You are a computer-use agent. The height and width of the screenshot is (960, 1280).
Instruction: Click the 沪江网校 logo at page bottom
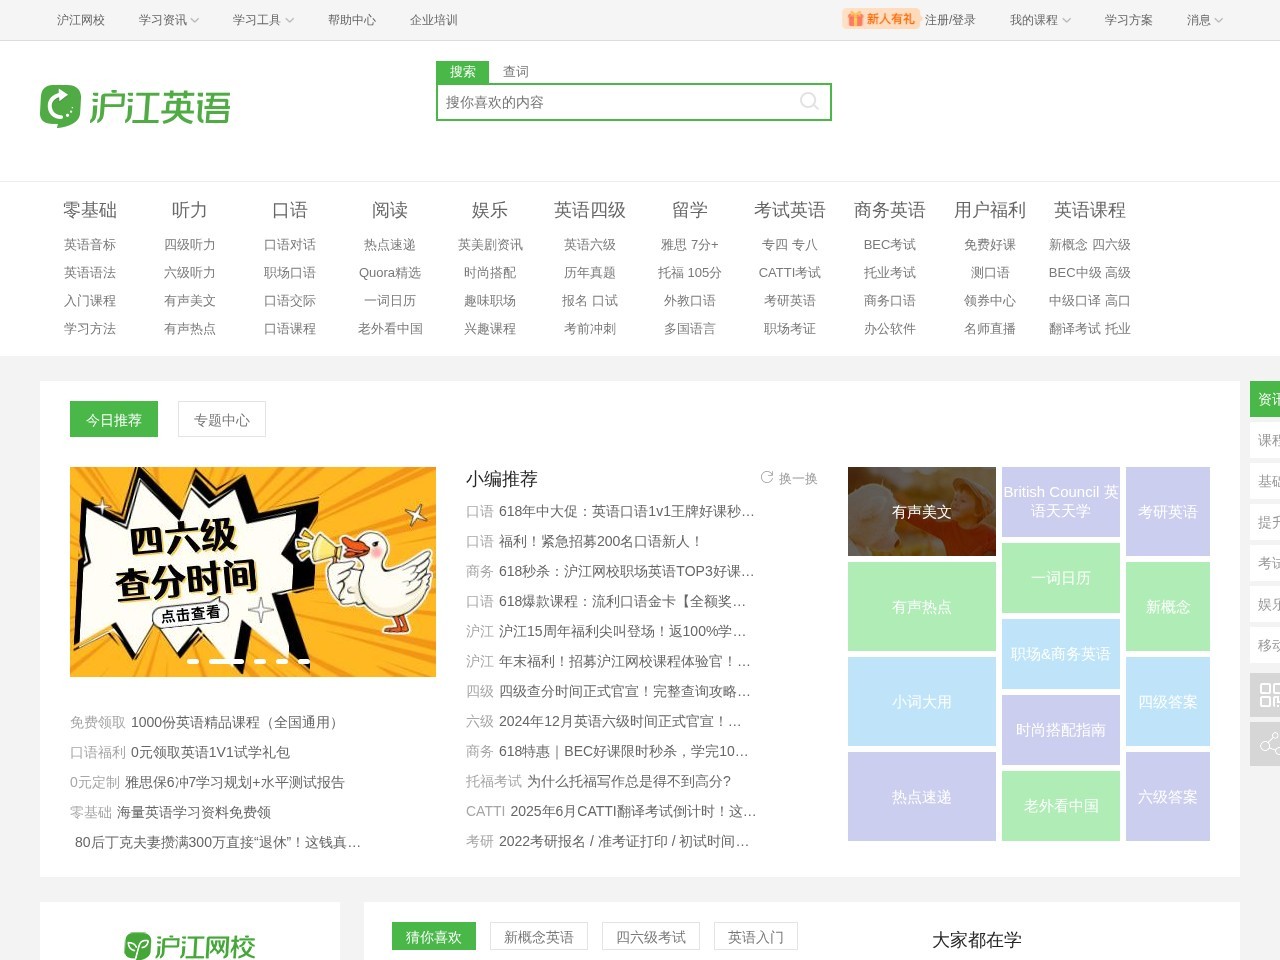click(192, 943)
